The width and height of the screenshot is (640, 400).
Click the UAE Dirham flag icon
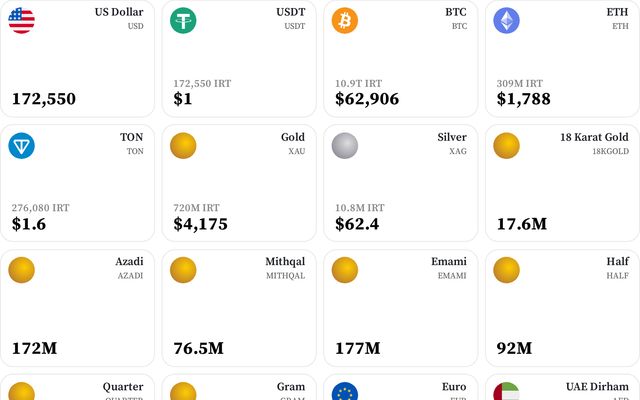coord(506,391)
